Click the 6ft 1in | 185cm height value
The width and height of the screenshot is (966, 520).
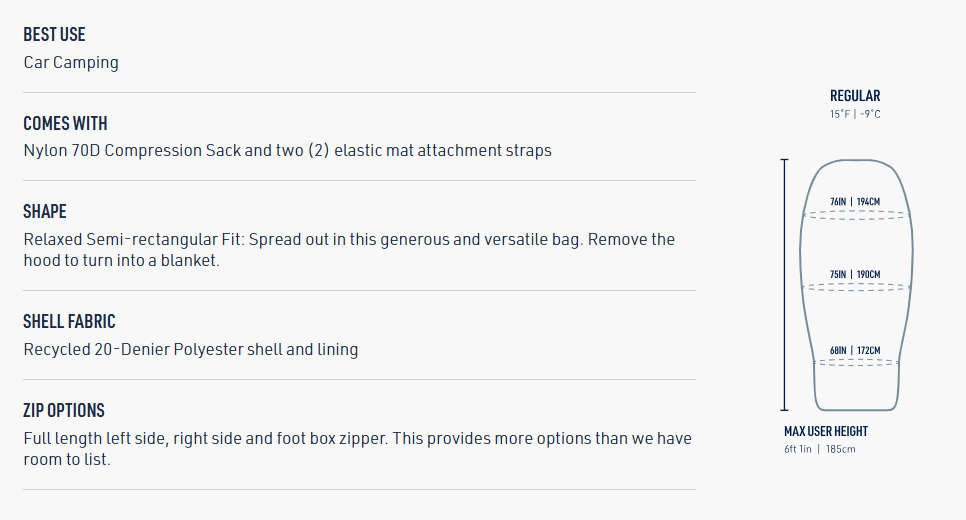pyautogui.click(x=820, y=449)
